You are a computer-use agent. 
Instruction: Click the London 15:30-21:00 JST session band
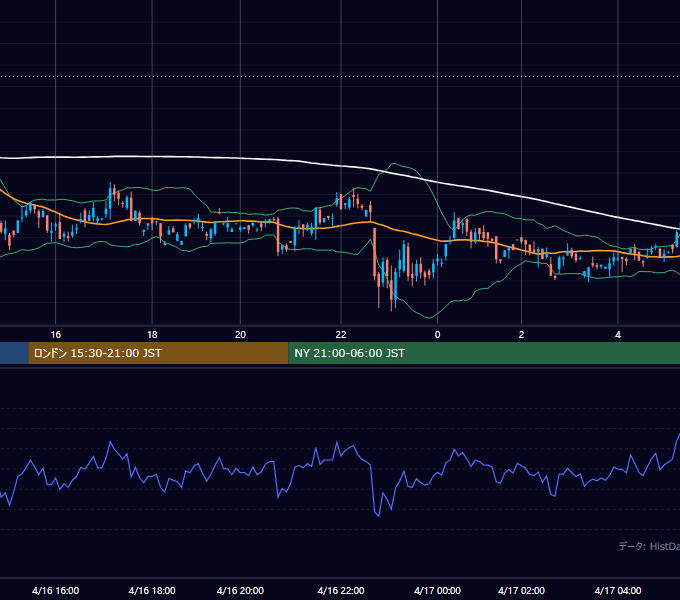pyautogui.click(x=158, y=353)
